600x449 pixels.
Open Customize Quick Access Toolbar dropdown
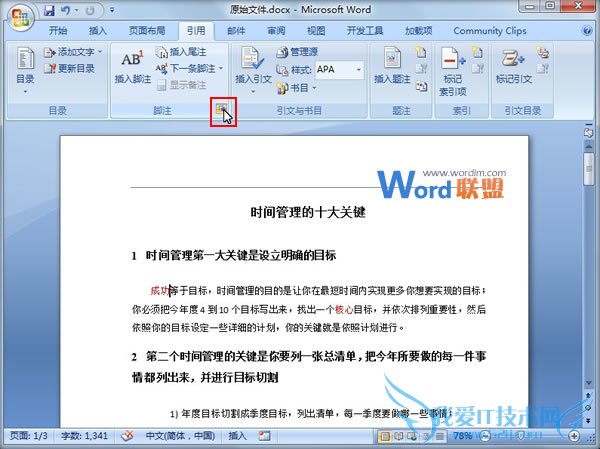[112, 10]
